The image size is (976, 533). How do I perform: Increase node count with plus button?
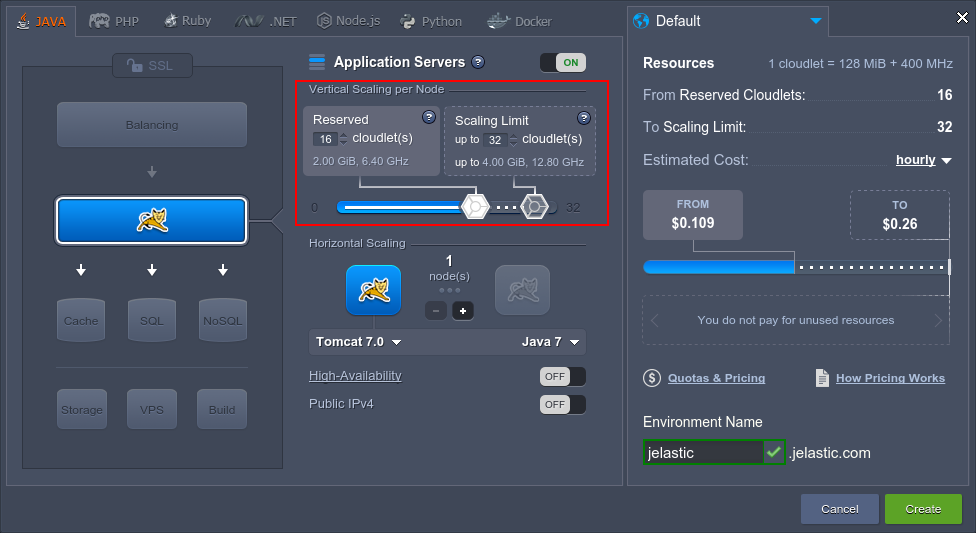[462, 311]
